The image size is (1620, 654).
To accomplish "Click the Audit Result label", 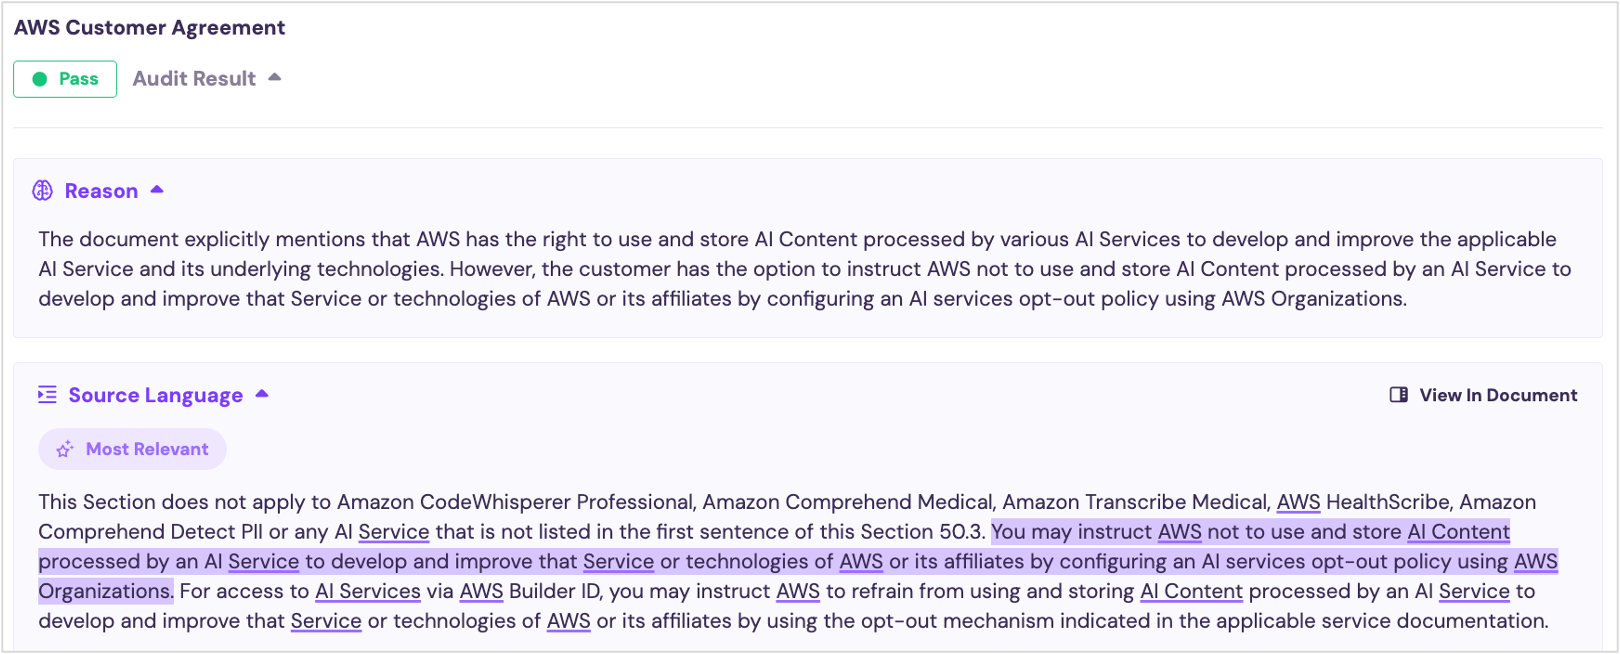I will [x=194, y=79].
